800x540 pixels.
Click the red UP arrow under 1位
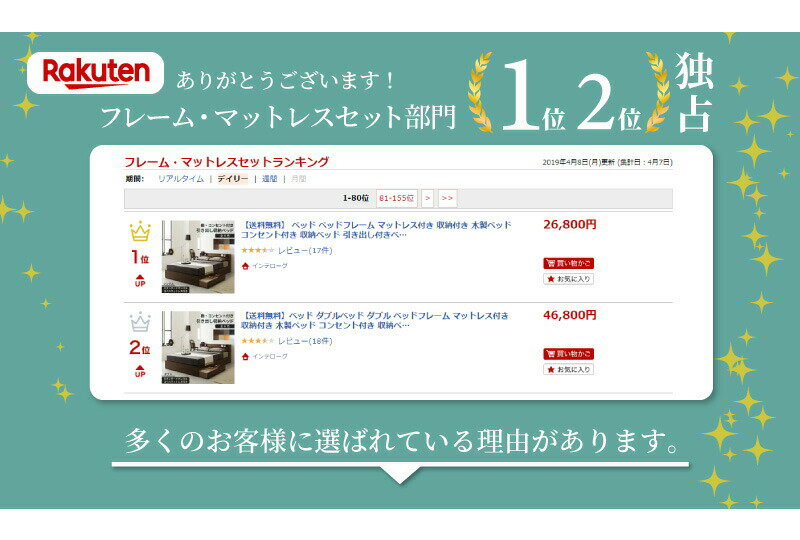pyautogui.click(x=140, y=281)
